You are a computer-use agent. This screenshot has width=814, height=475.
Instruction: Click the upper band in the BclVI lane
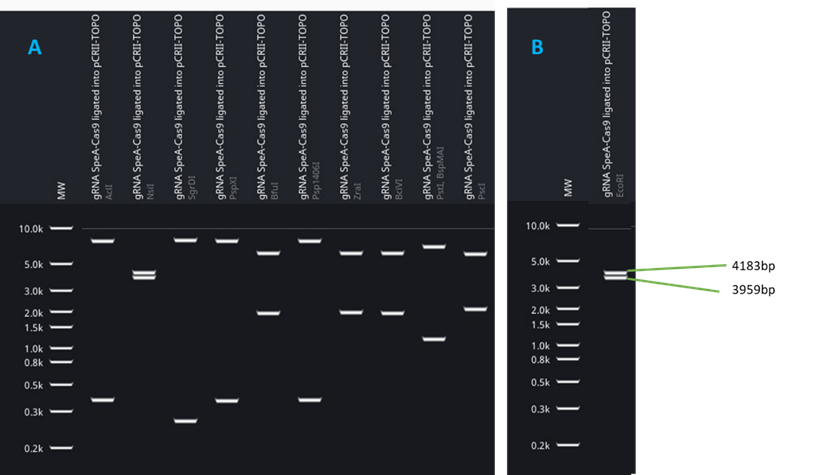(392, 253)
